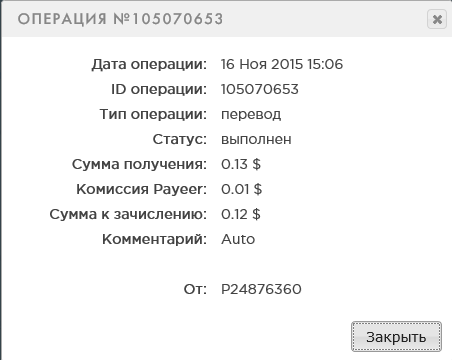The width and height of the screenshot is (452, 360).
Task: Click the Комментарий label
Action: (x=154, y=239)
